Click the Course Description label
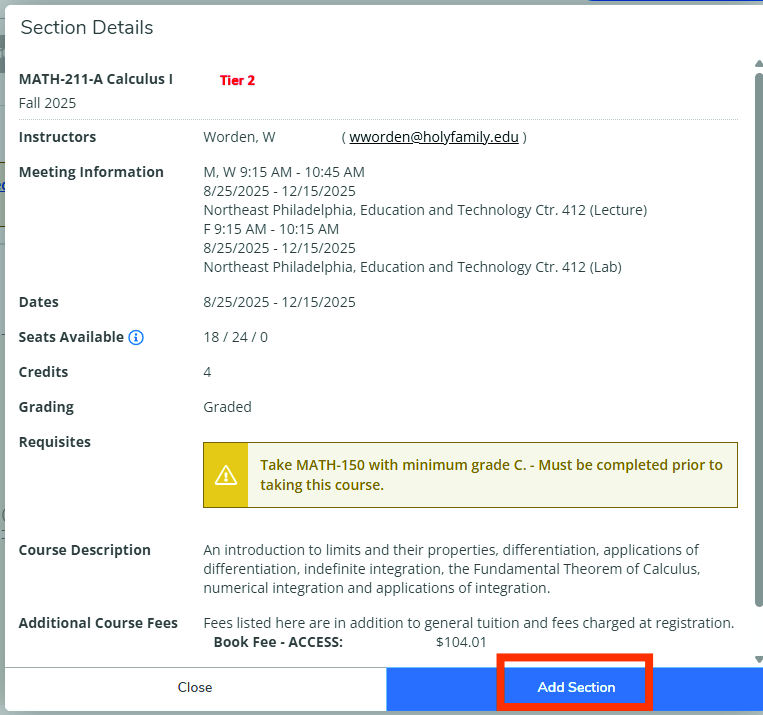The height and width of the screenshot is (715, 763). (x=85, y=550)
